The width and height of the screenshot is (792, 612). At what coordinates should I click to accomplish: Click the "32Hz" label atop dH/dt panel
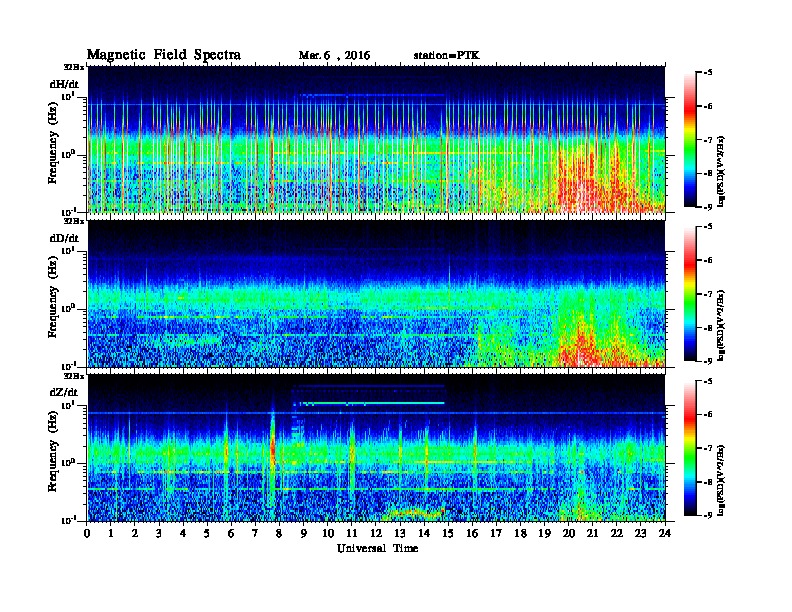point(74,67)
